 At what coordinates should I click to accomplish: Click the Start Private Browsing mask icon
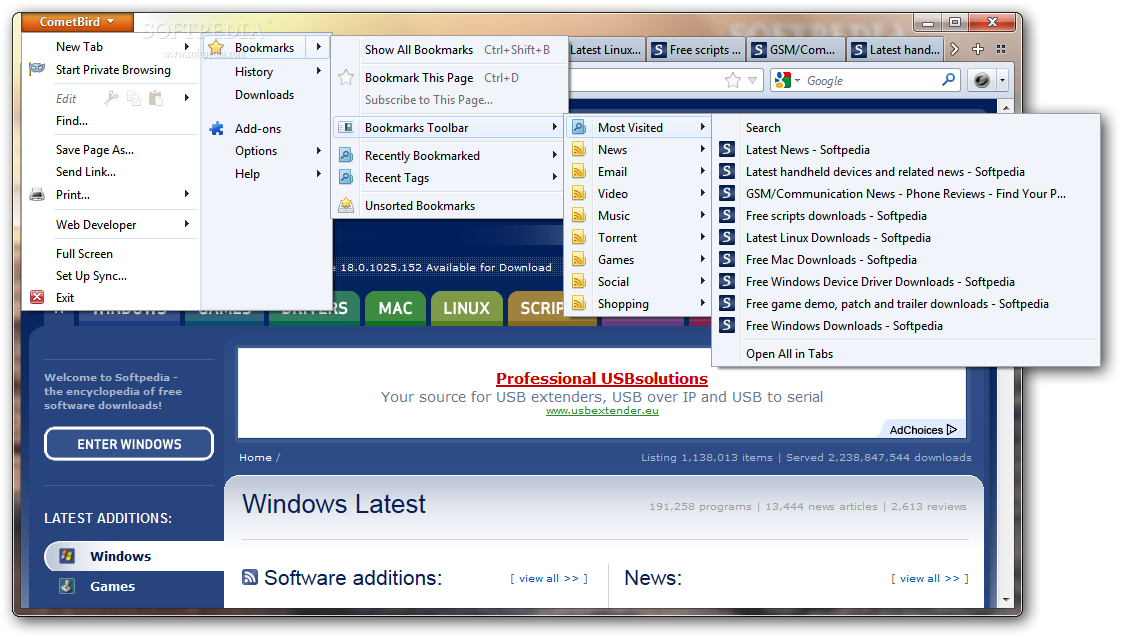(x=36, y=69)
